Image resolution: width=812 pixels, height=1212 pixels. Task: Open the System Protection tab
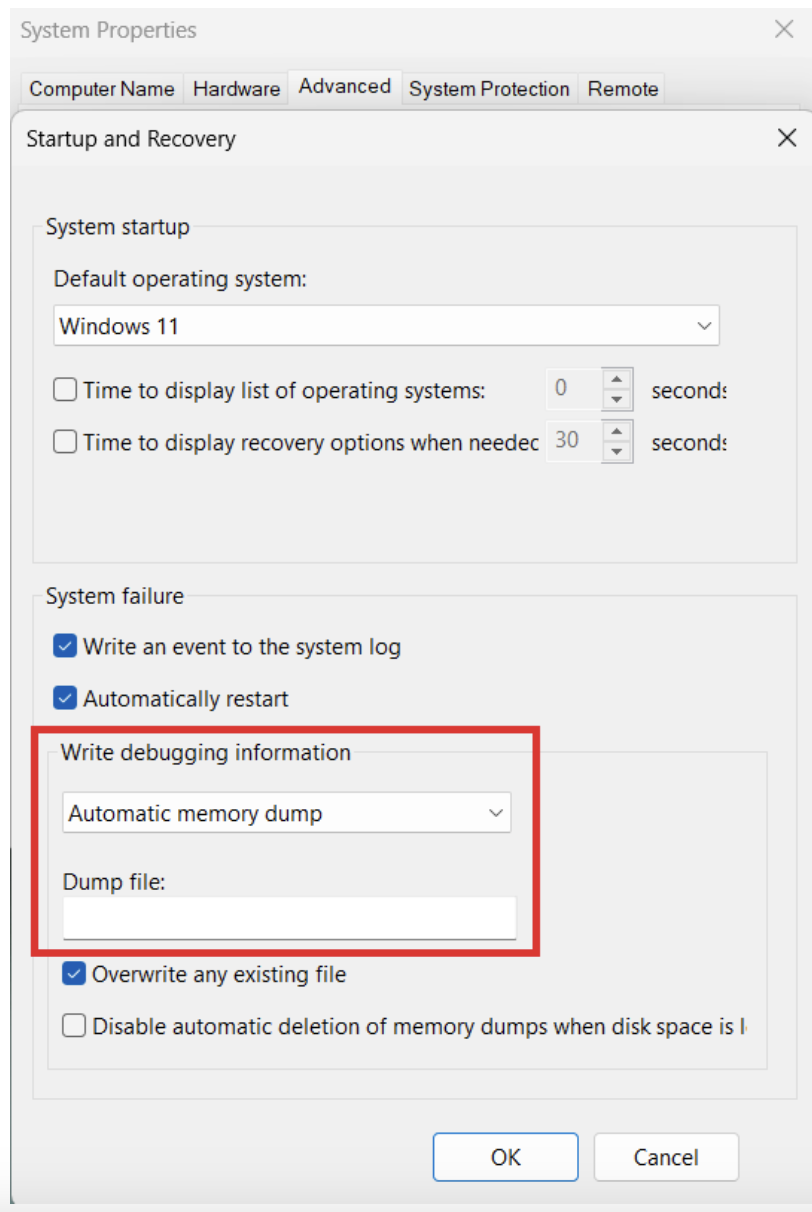[489, 89]
